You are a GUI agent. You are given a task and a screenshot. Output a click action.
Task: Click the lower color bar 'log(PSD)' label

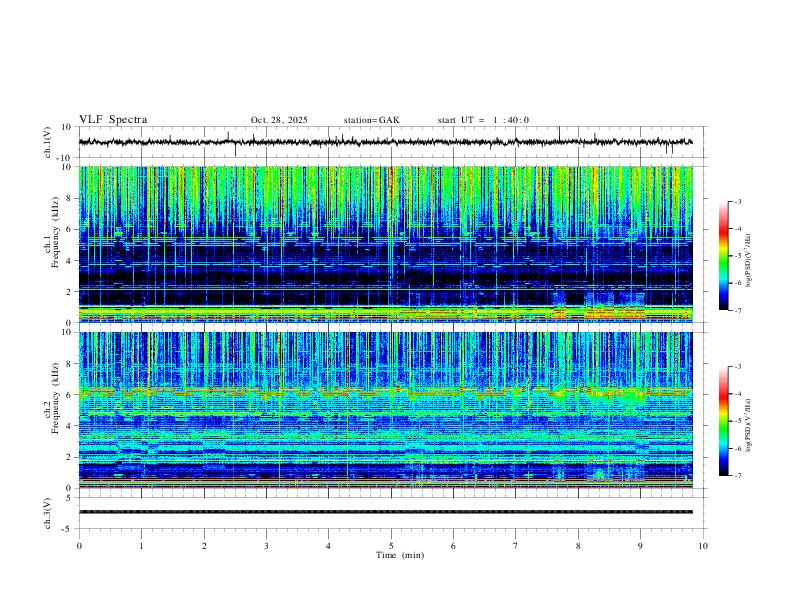click(749, 425)
